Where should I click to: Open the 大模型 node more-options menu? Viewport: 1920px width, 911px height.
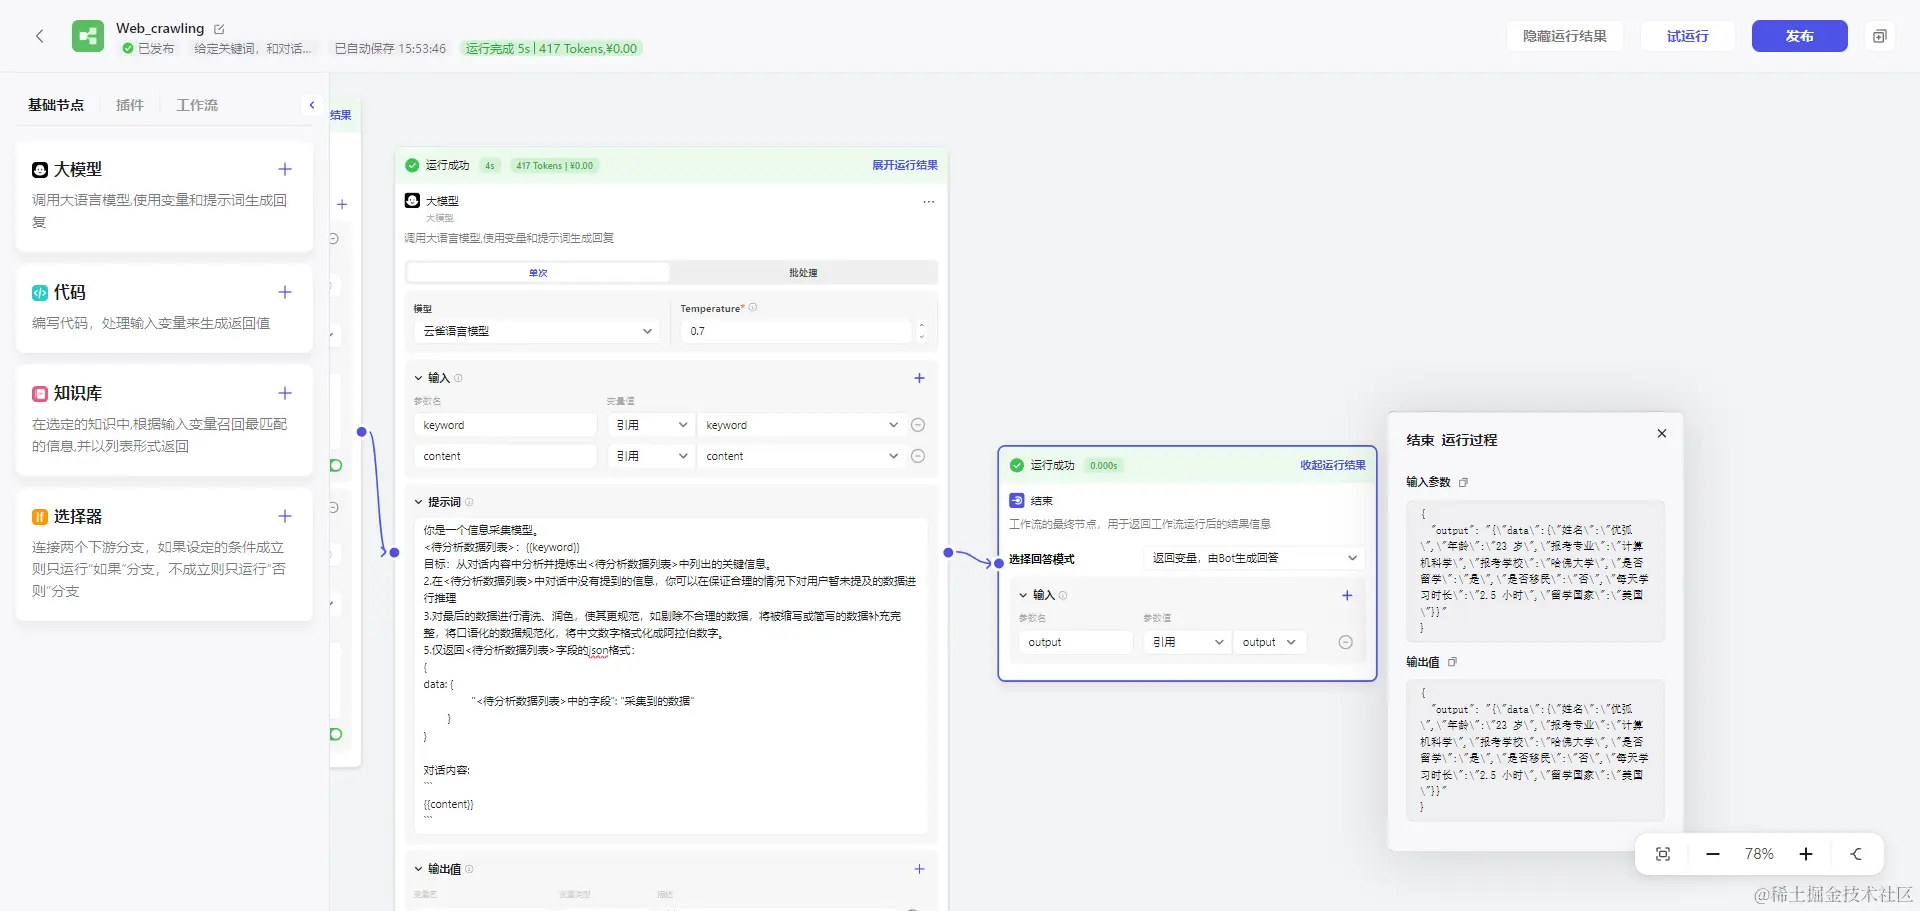(928, 202)
